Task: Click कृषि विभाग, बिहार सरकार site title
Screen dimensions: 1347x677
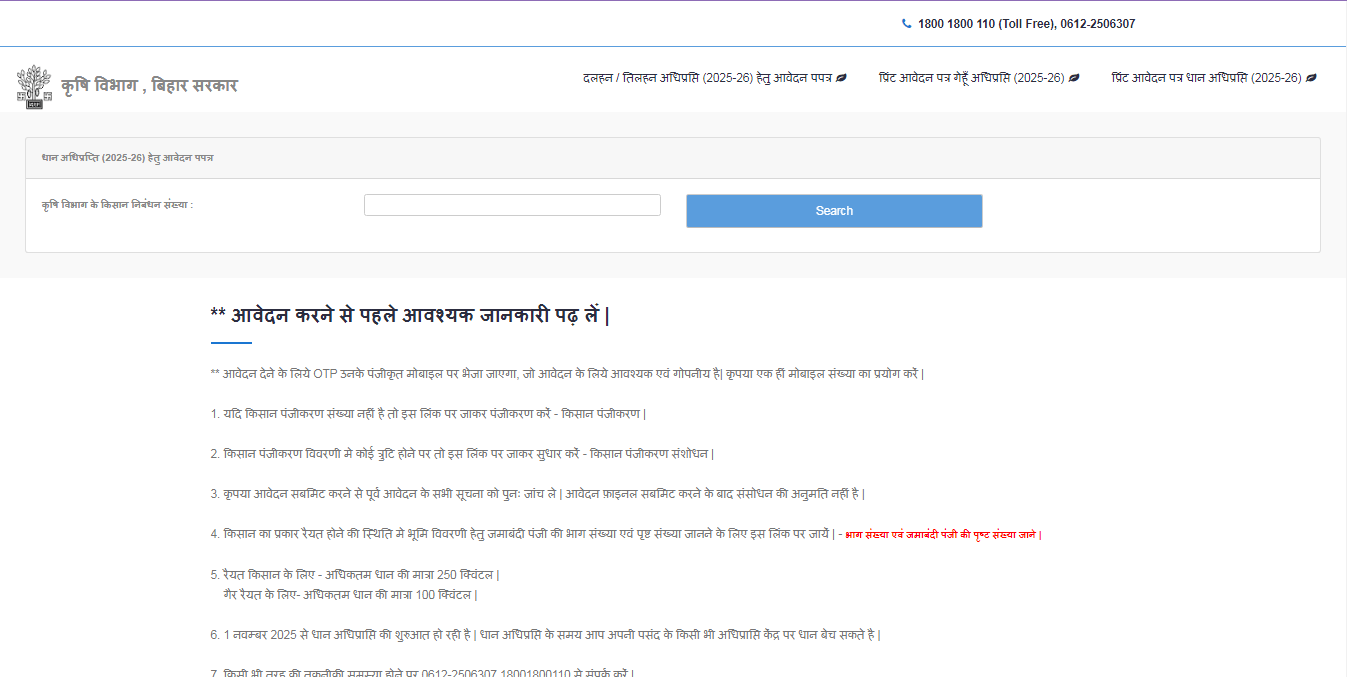Action: pos(147,85)
